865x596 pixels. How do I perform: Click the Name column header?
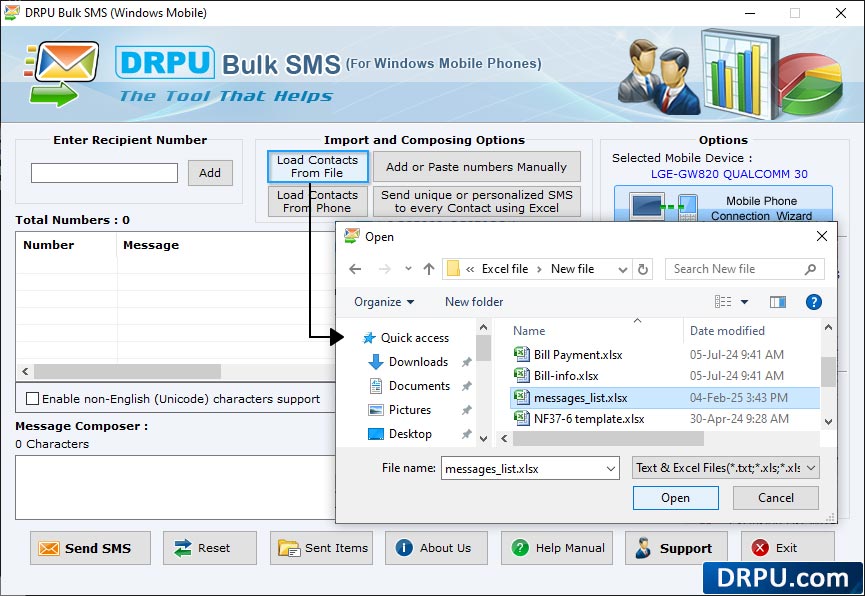[x=529, y=331]
